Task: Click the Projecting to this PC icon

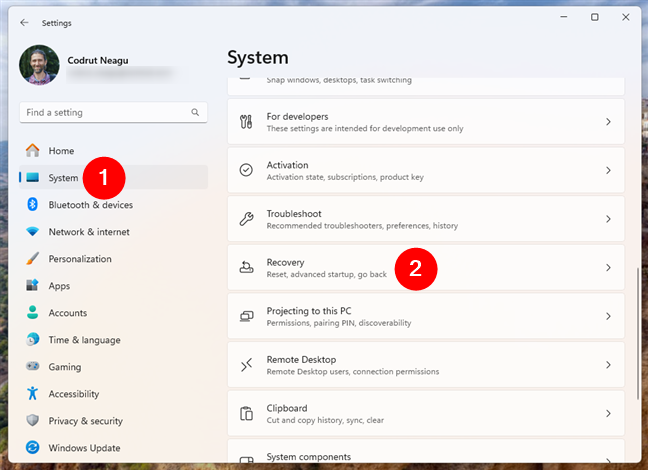Action: [246, 316]
